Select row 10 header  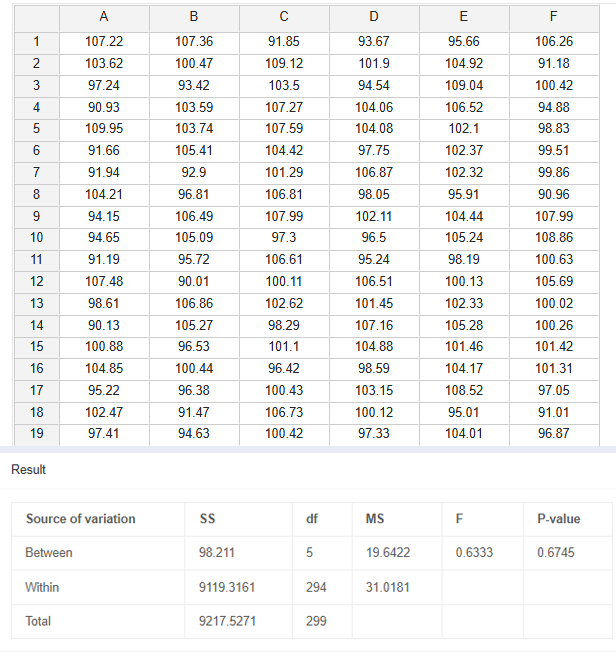coord(37,238)
